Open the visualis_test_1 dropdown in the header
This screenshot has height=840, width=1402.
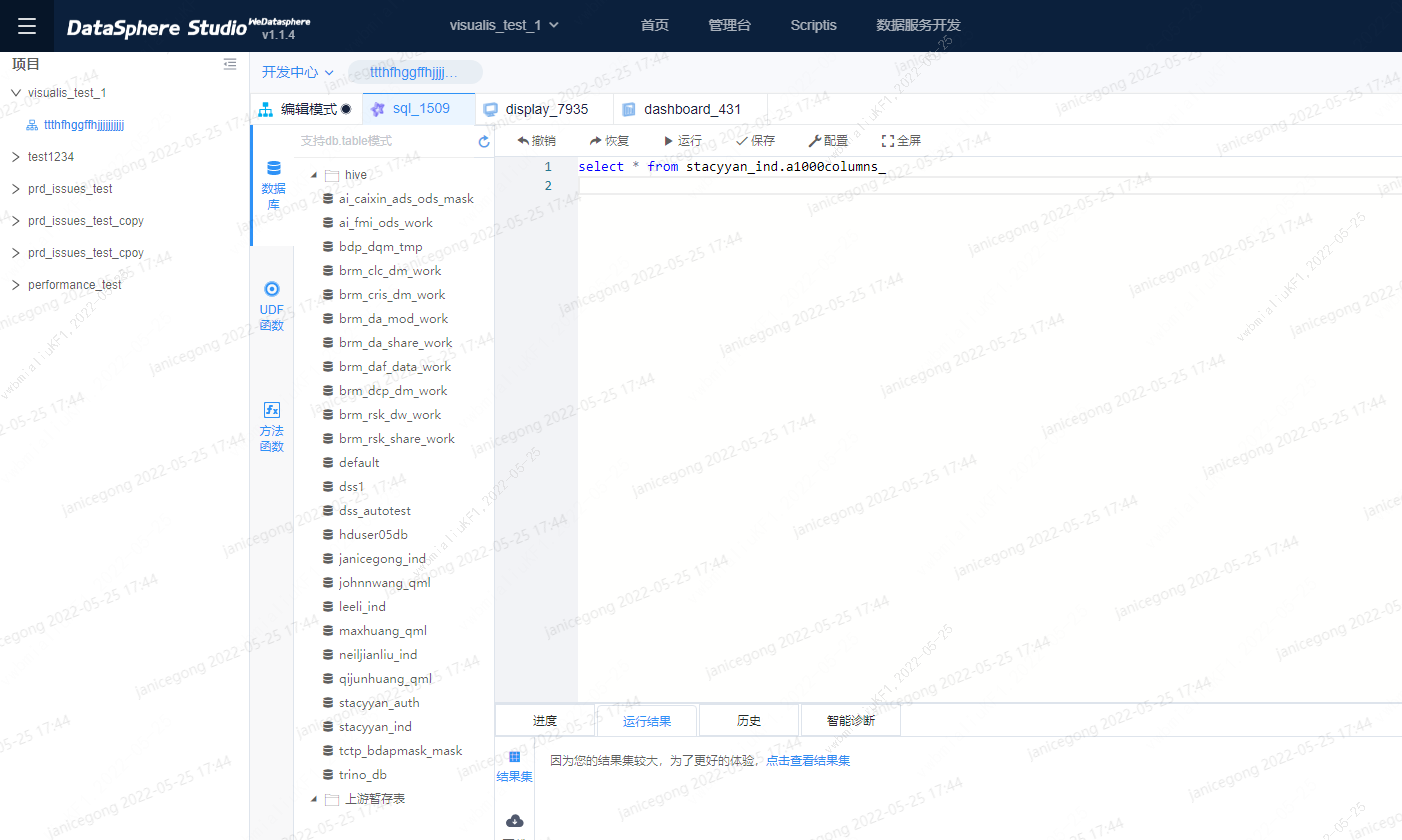504,26
